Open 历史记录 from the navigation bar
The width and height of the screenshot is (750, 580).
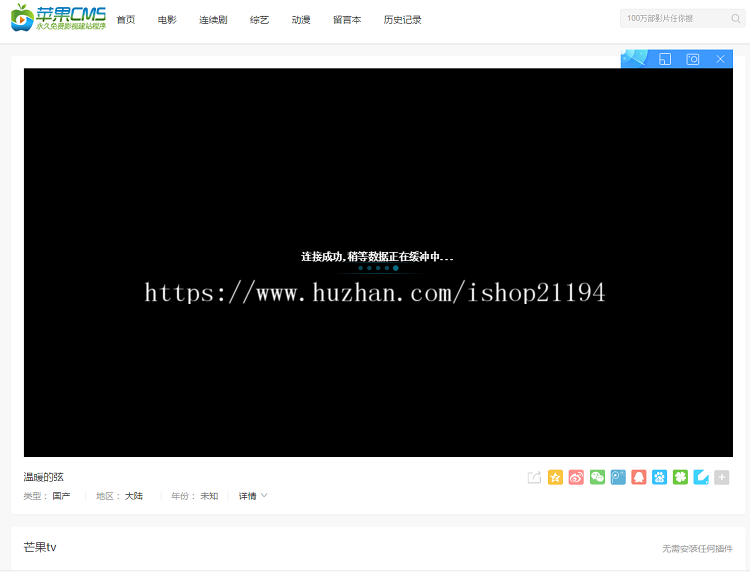pos(402,20)
